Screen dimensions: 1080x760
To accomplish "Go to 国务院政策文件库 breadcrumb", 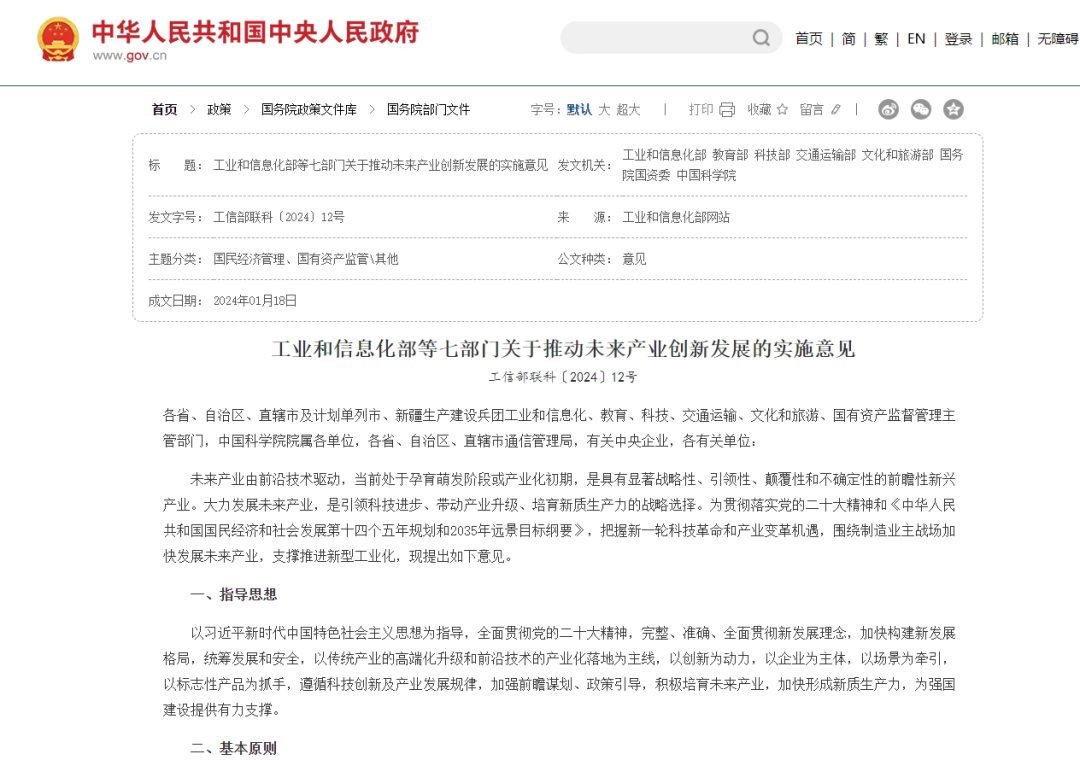I will [x=309, y=110].
